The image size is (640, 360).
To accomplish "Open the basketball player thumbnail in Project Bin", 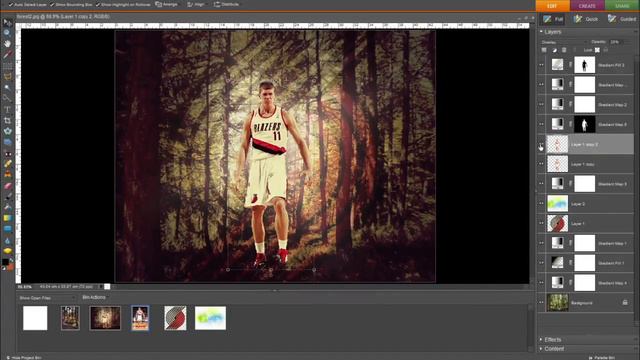I will coord(140,318).
